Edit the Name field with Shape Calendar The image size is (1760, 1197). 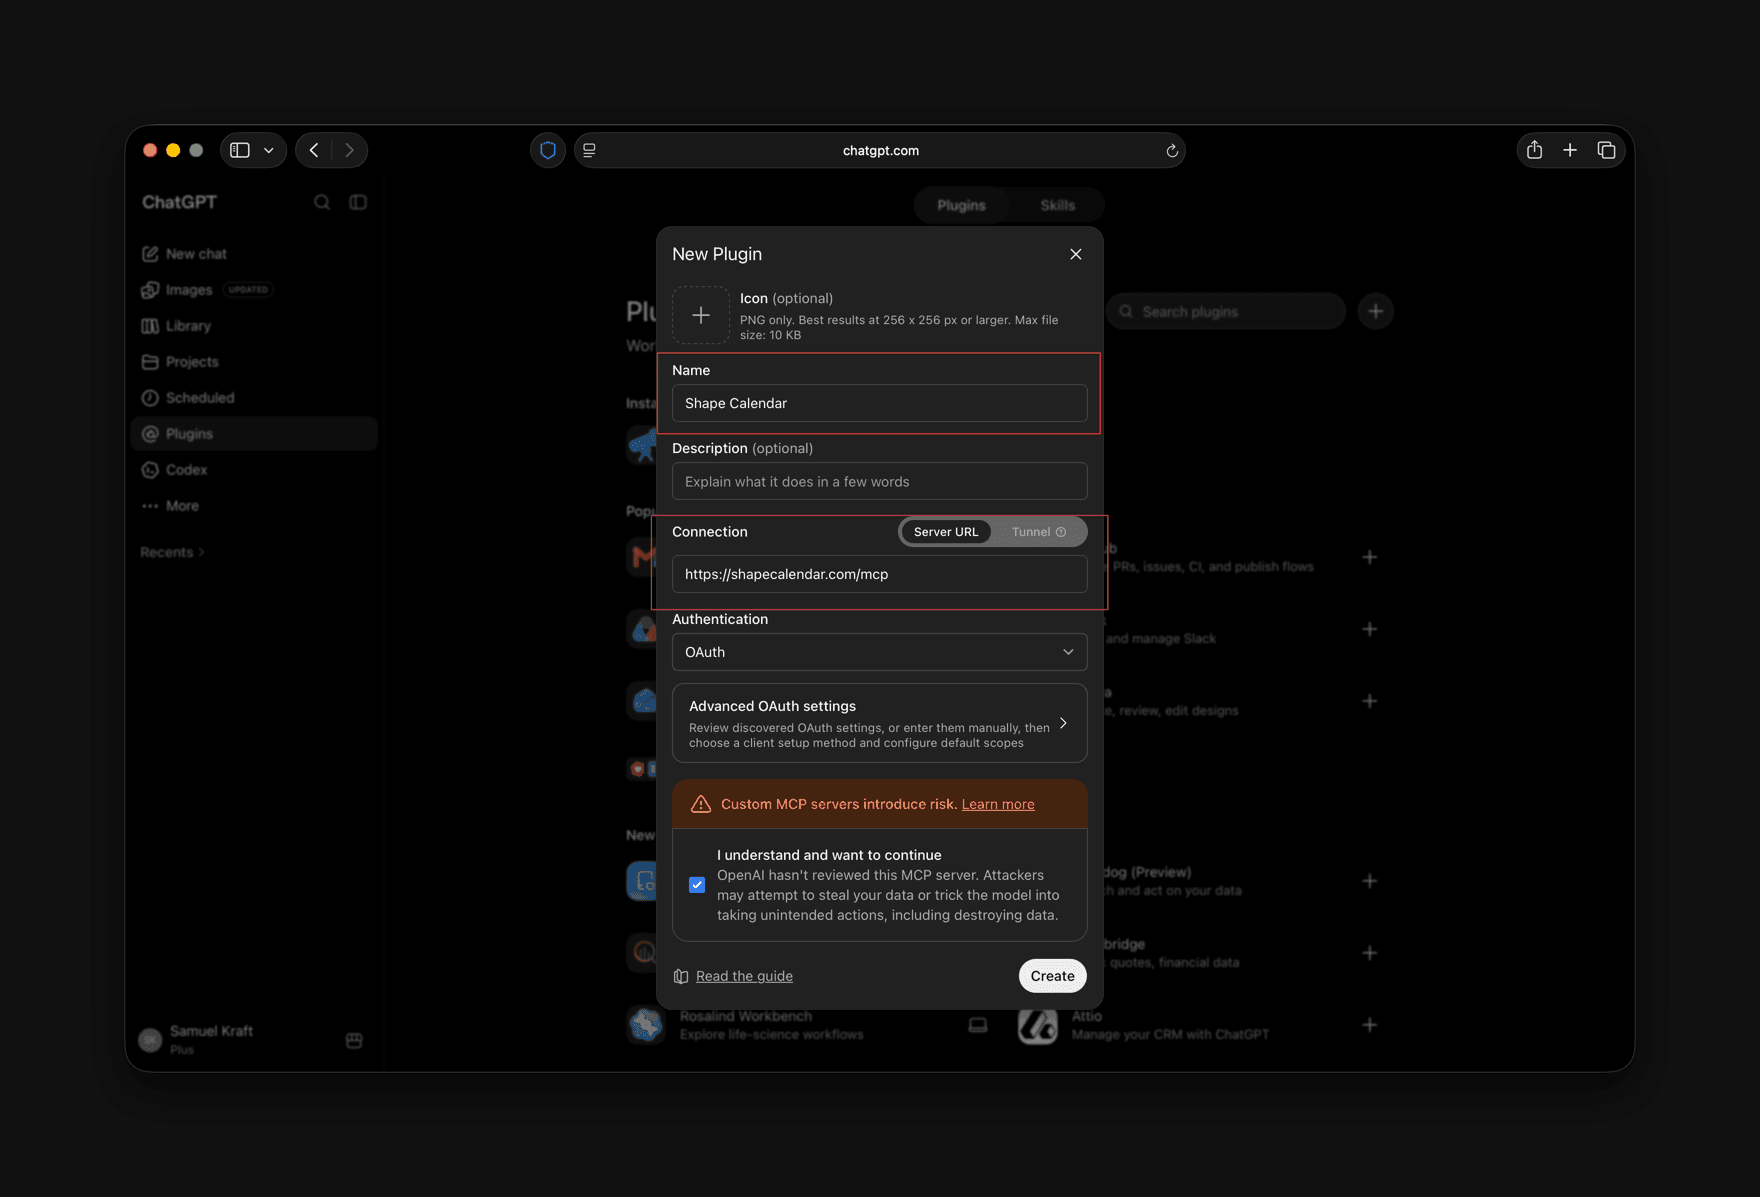[879, 403]
